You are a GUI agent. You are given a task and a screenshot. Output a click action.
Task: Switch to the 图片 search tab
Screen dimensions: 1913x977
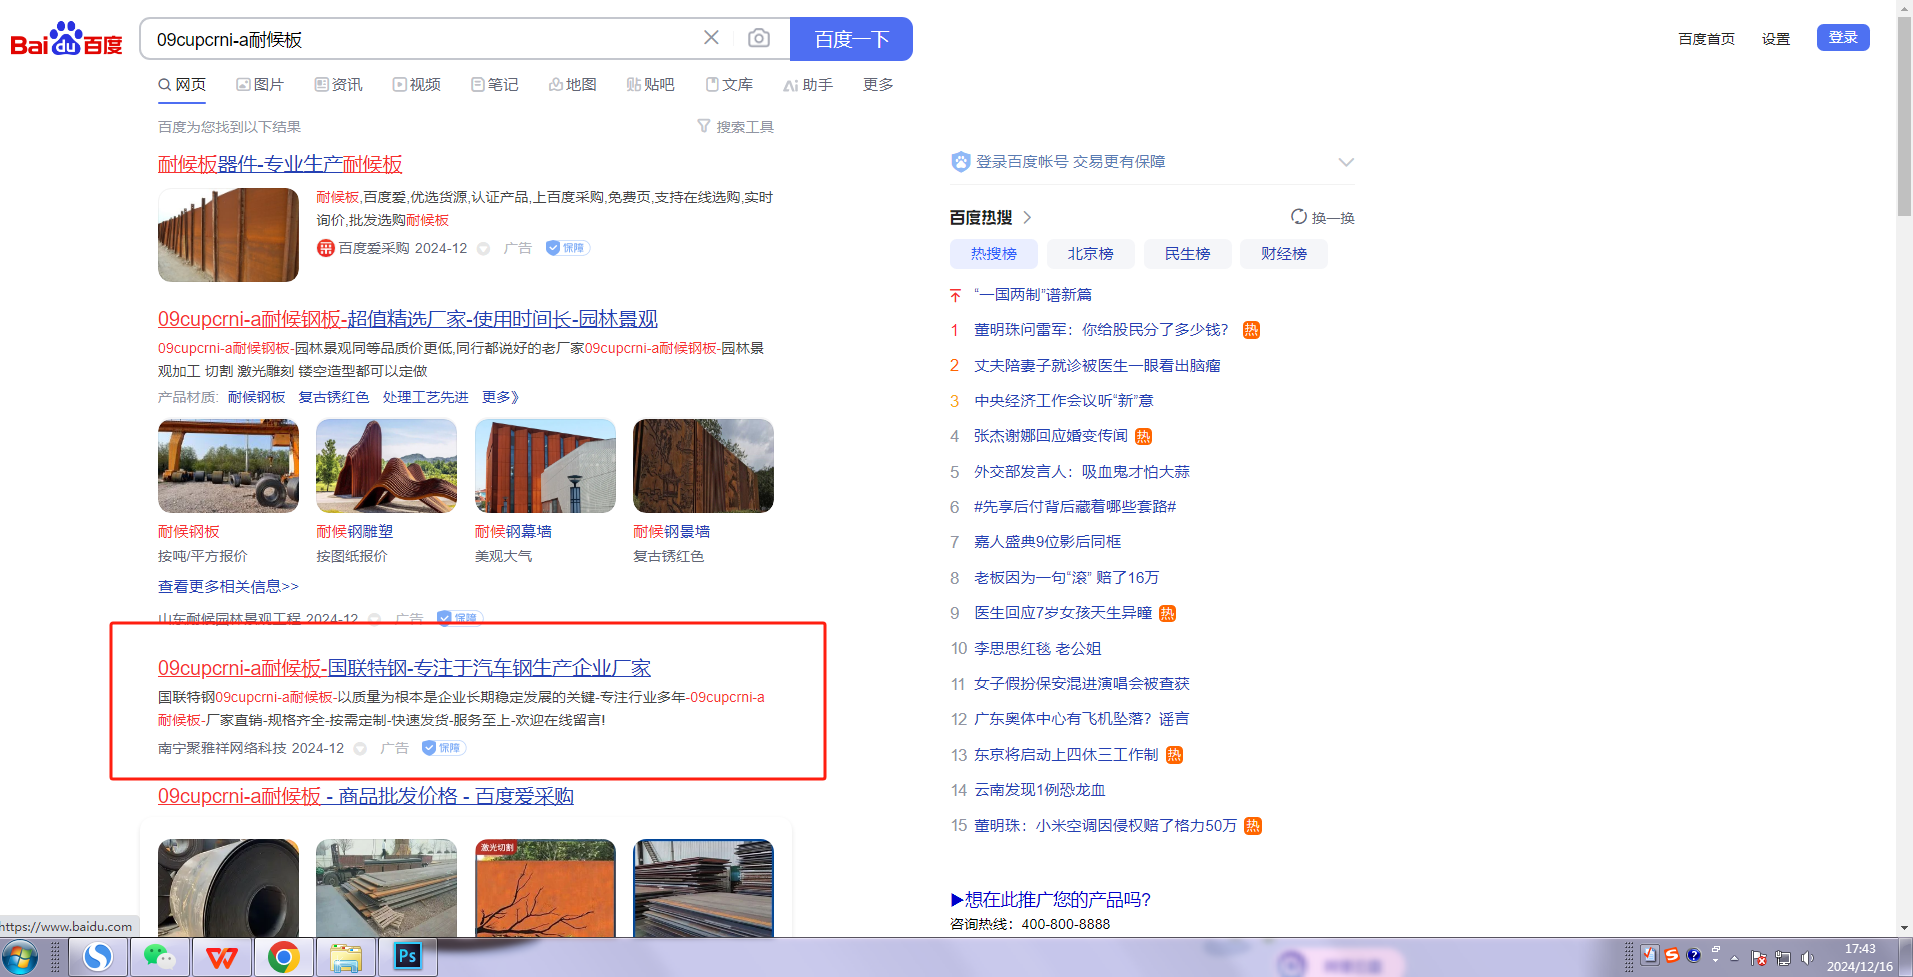pos(260,85)
